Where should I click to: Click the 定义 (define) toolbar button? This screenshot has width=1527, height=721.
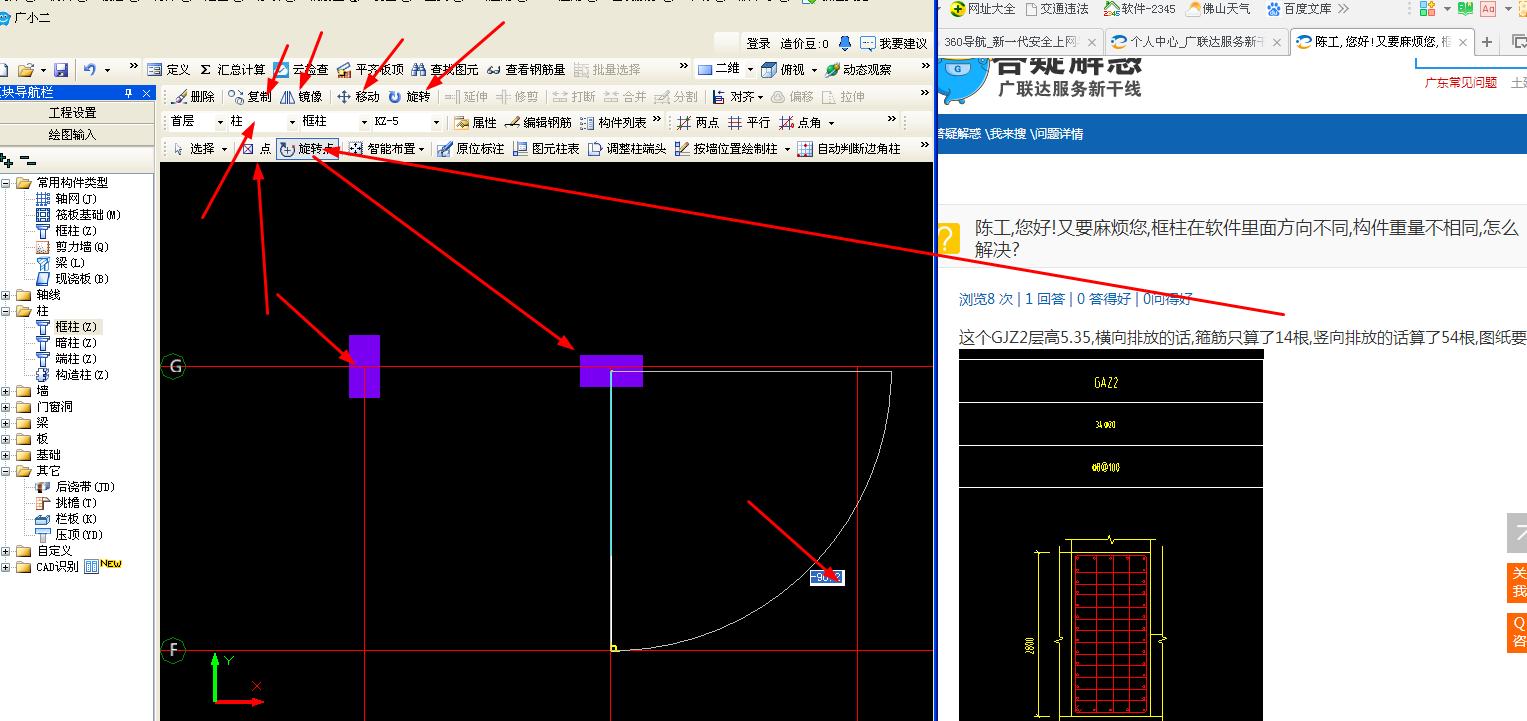pos(168,70)
